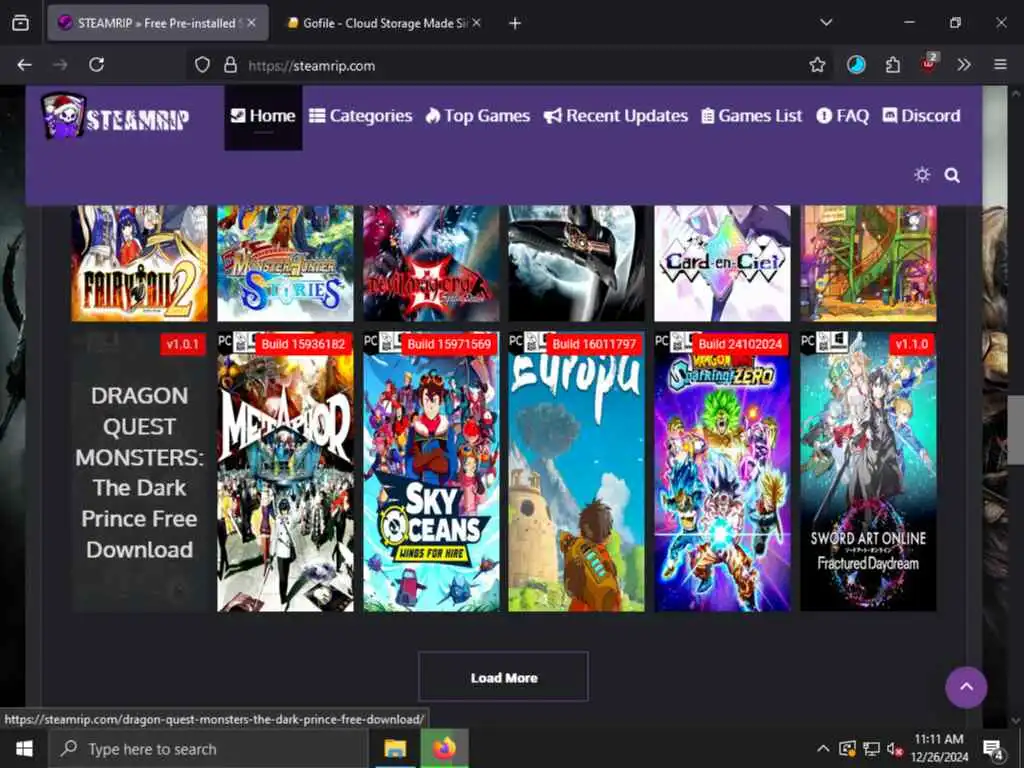Click the taskbar search box
Image resolution: width=1024 pixels, height=768 pixels.
209,749
